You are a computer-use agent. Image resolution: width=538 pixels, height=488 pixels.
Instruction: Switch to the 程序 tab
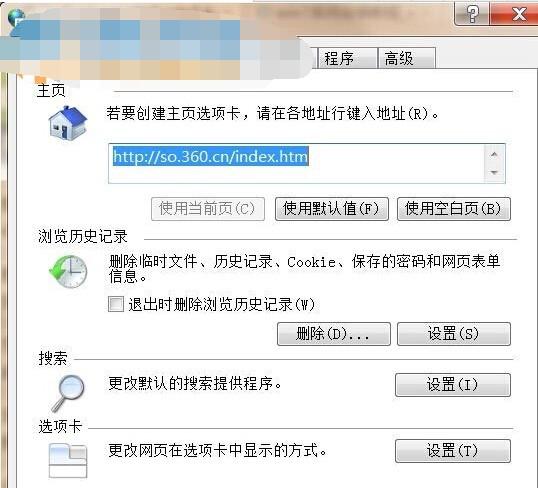(x=347, y=58)
